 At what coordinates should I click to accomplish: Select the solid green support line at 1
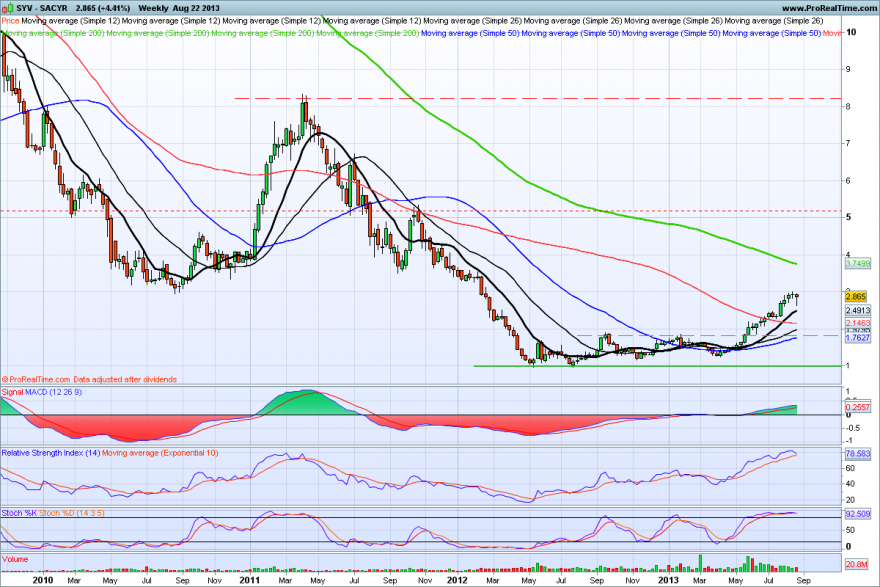658,366
